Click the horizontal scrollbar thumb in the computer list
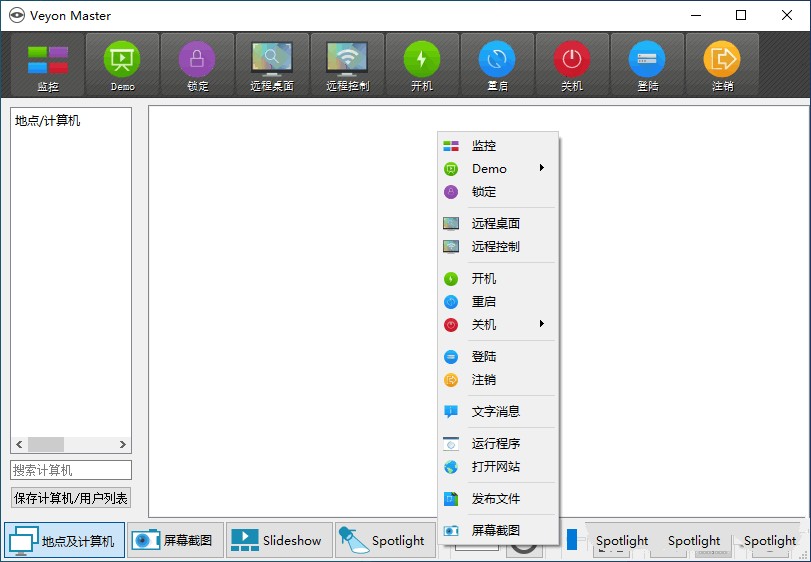811x562 pixels. [46, 445]
